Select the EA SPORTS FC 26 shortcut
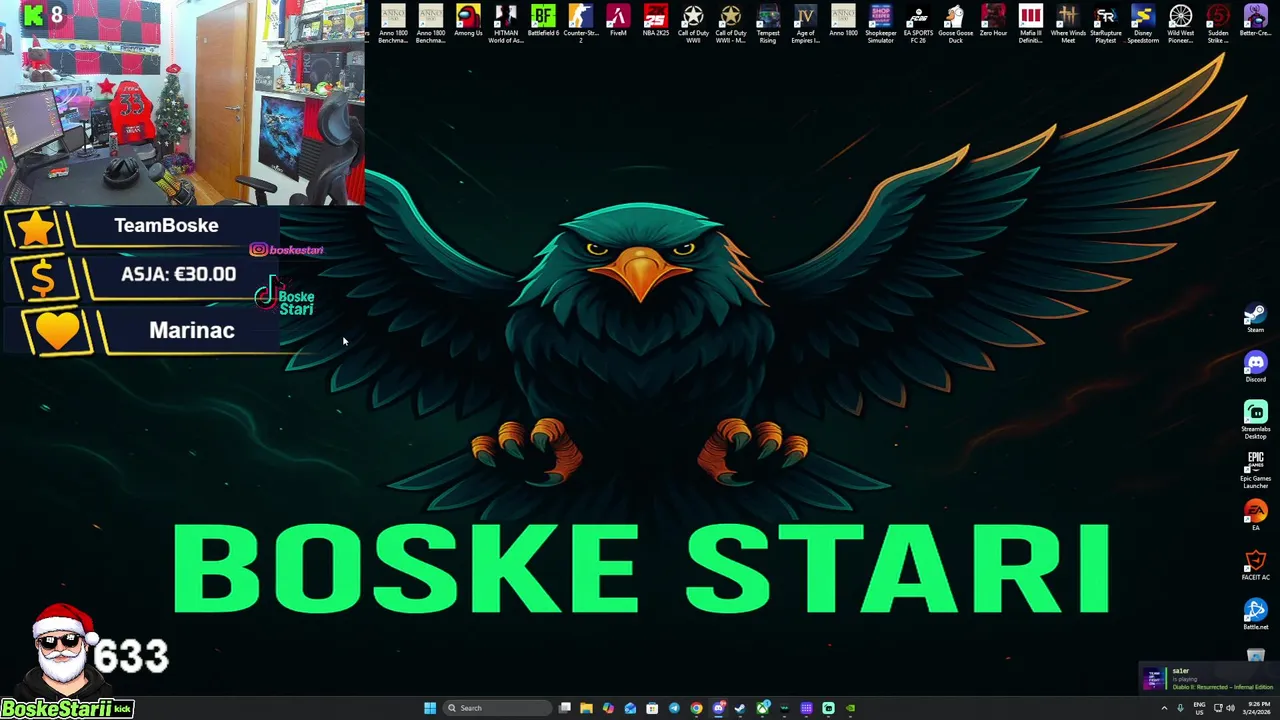 pyautogui.click(x=918, y=24)
